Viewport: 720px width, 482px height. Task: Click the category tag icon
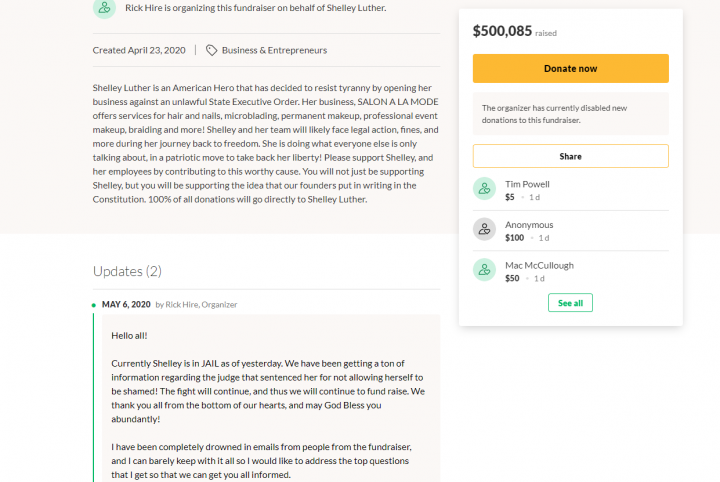(x=211, y=50)
